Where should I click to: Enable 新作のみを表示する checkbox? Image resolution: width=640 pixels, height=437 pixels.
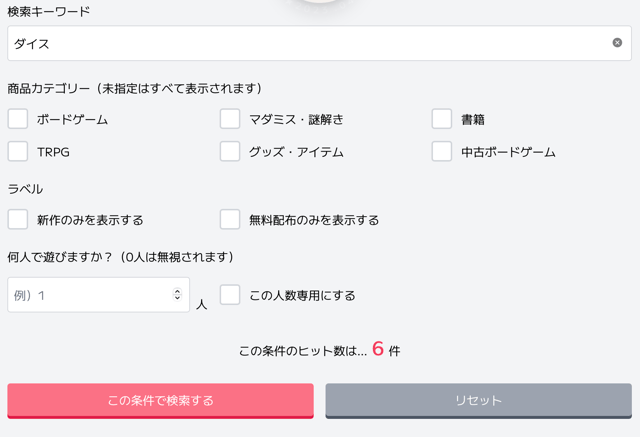coord(18,220)
